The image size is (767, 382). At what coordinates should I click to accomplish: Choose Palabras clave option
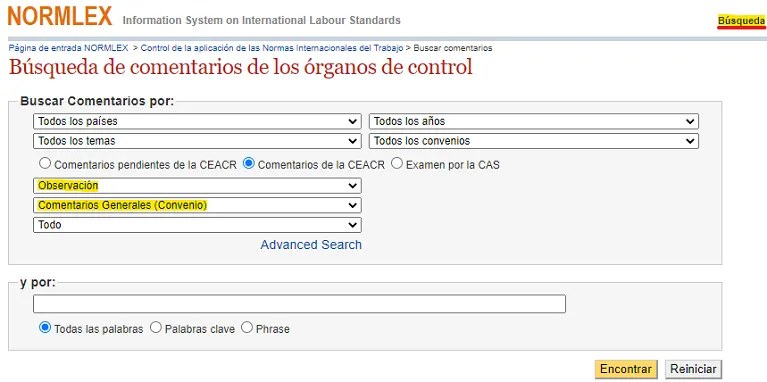[x=156, y=327]
